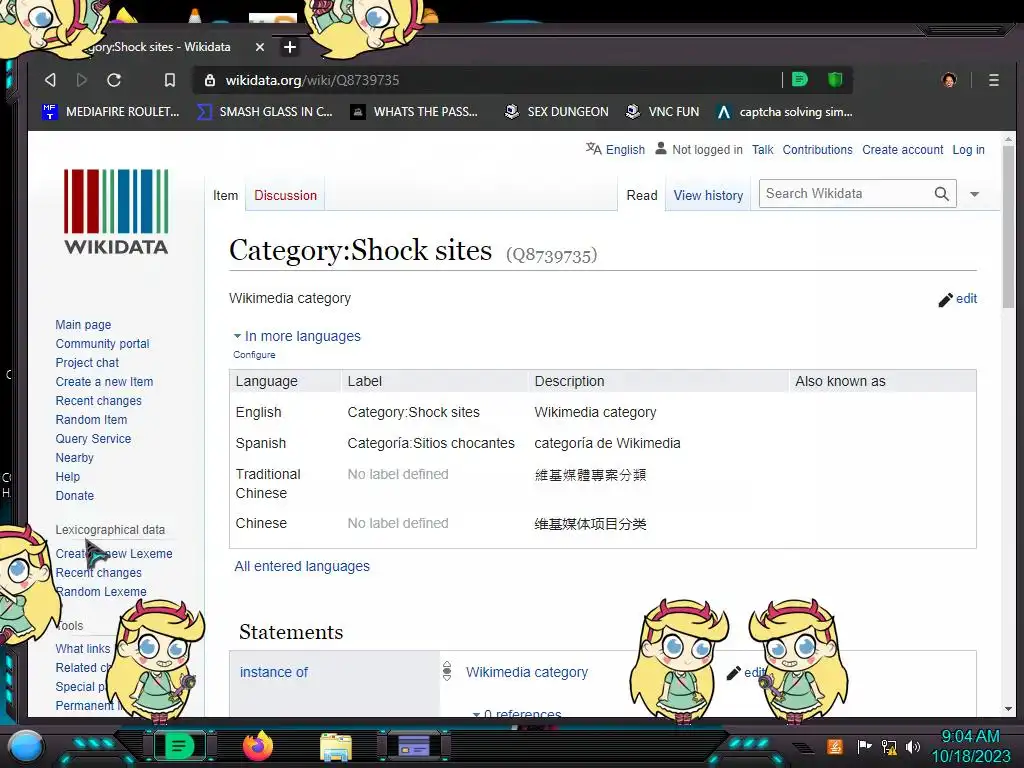Open the network tray icon
This screenshot has width=1024, height=768.
click(888, 746)
